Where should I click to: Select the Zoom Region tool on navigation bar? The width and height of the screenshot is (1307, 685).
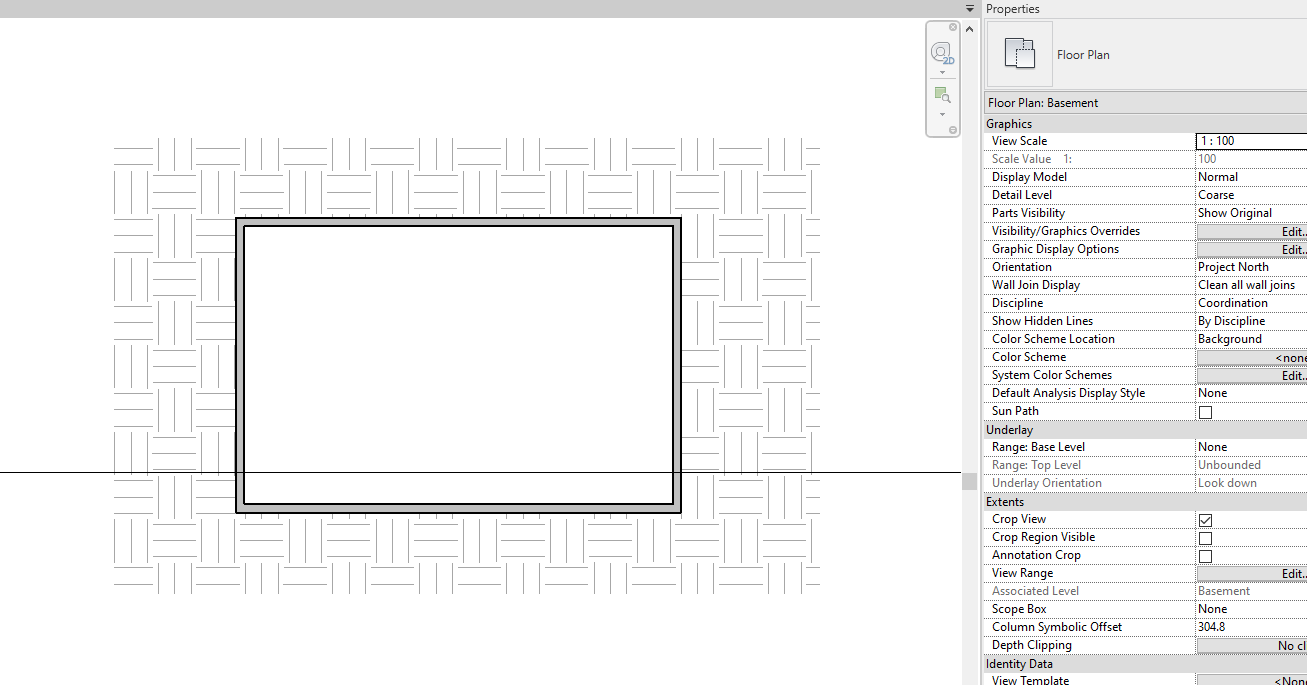pos(942,93)
